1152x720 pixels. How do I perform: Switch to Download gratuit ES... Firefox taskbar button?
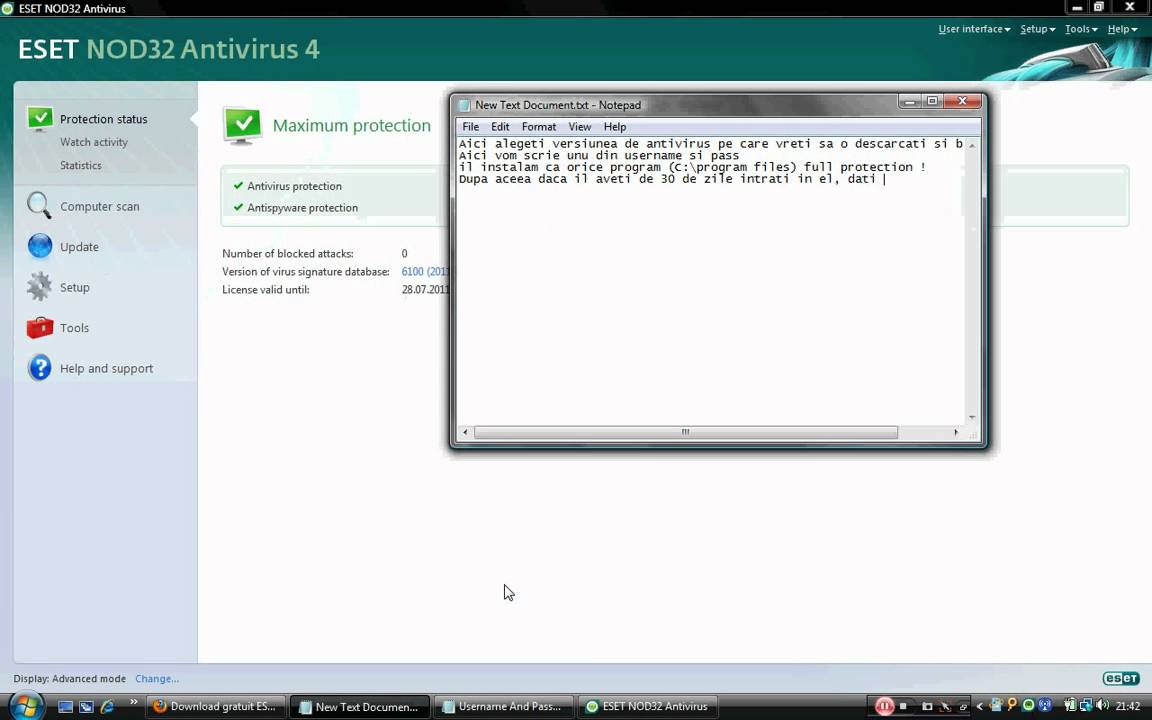point(215,707)
